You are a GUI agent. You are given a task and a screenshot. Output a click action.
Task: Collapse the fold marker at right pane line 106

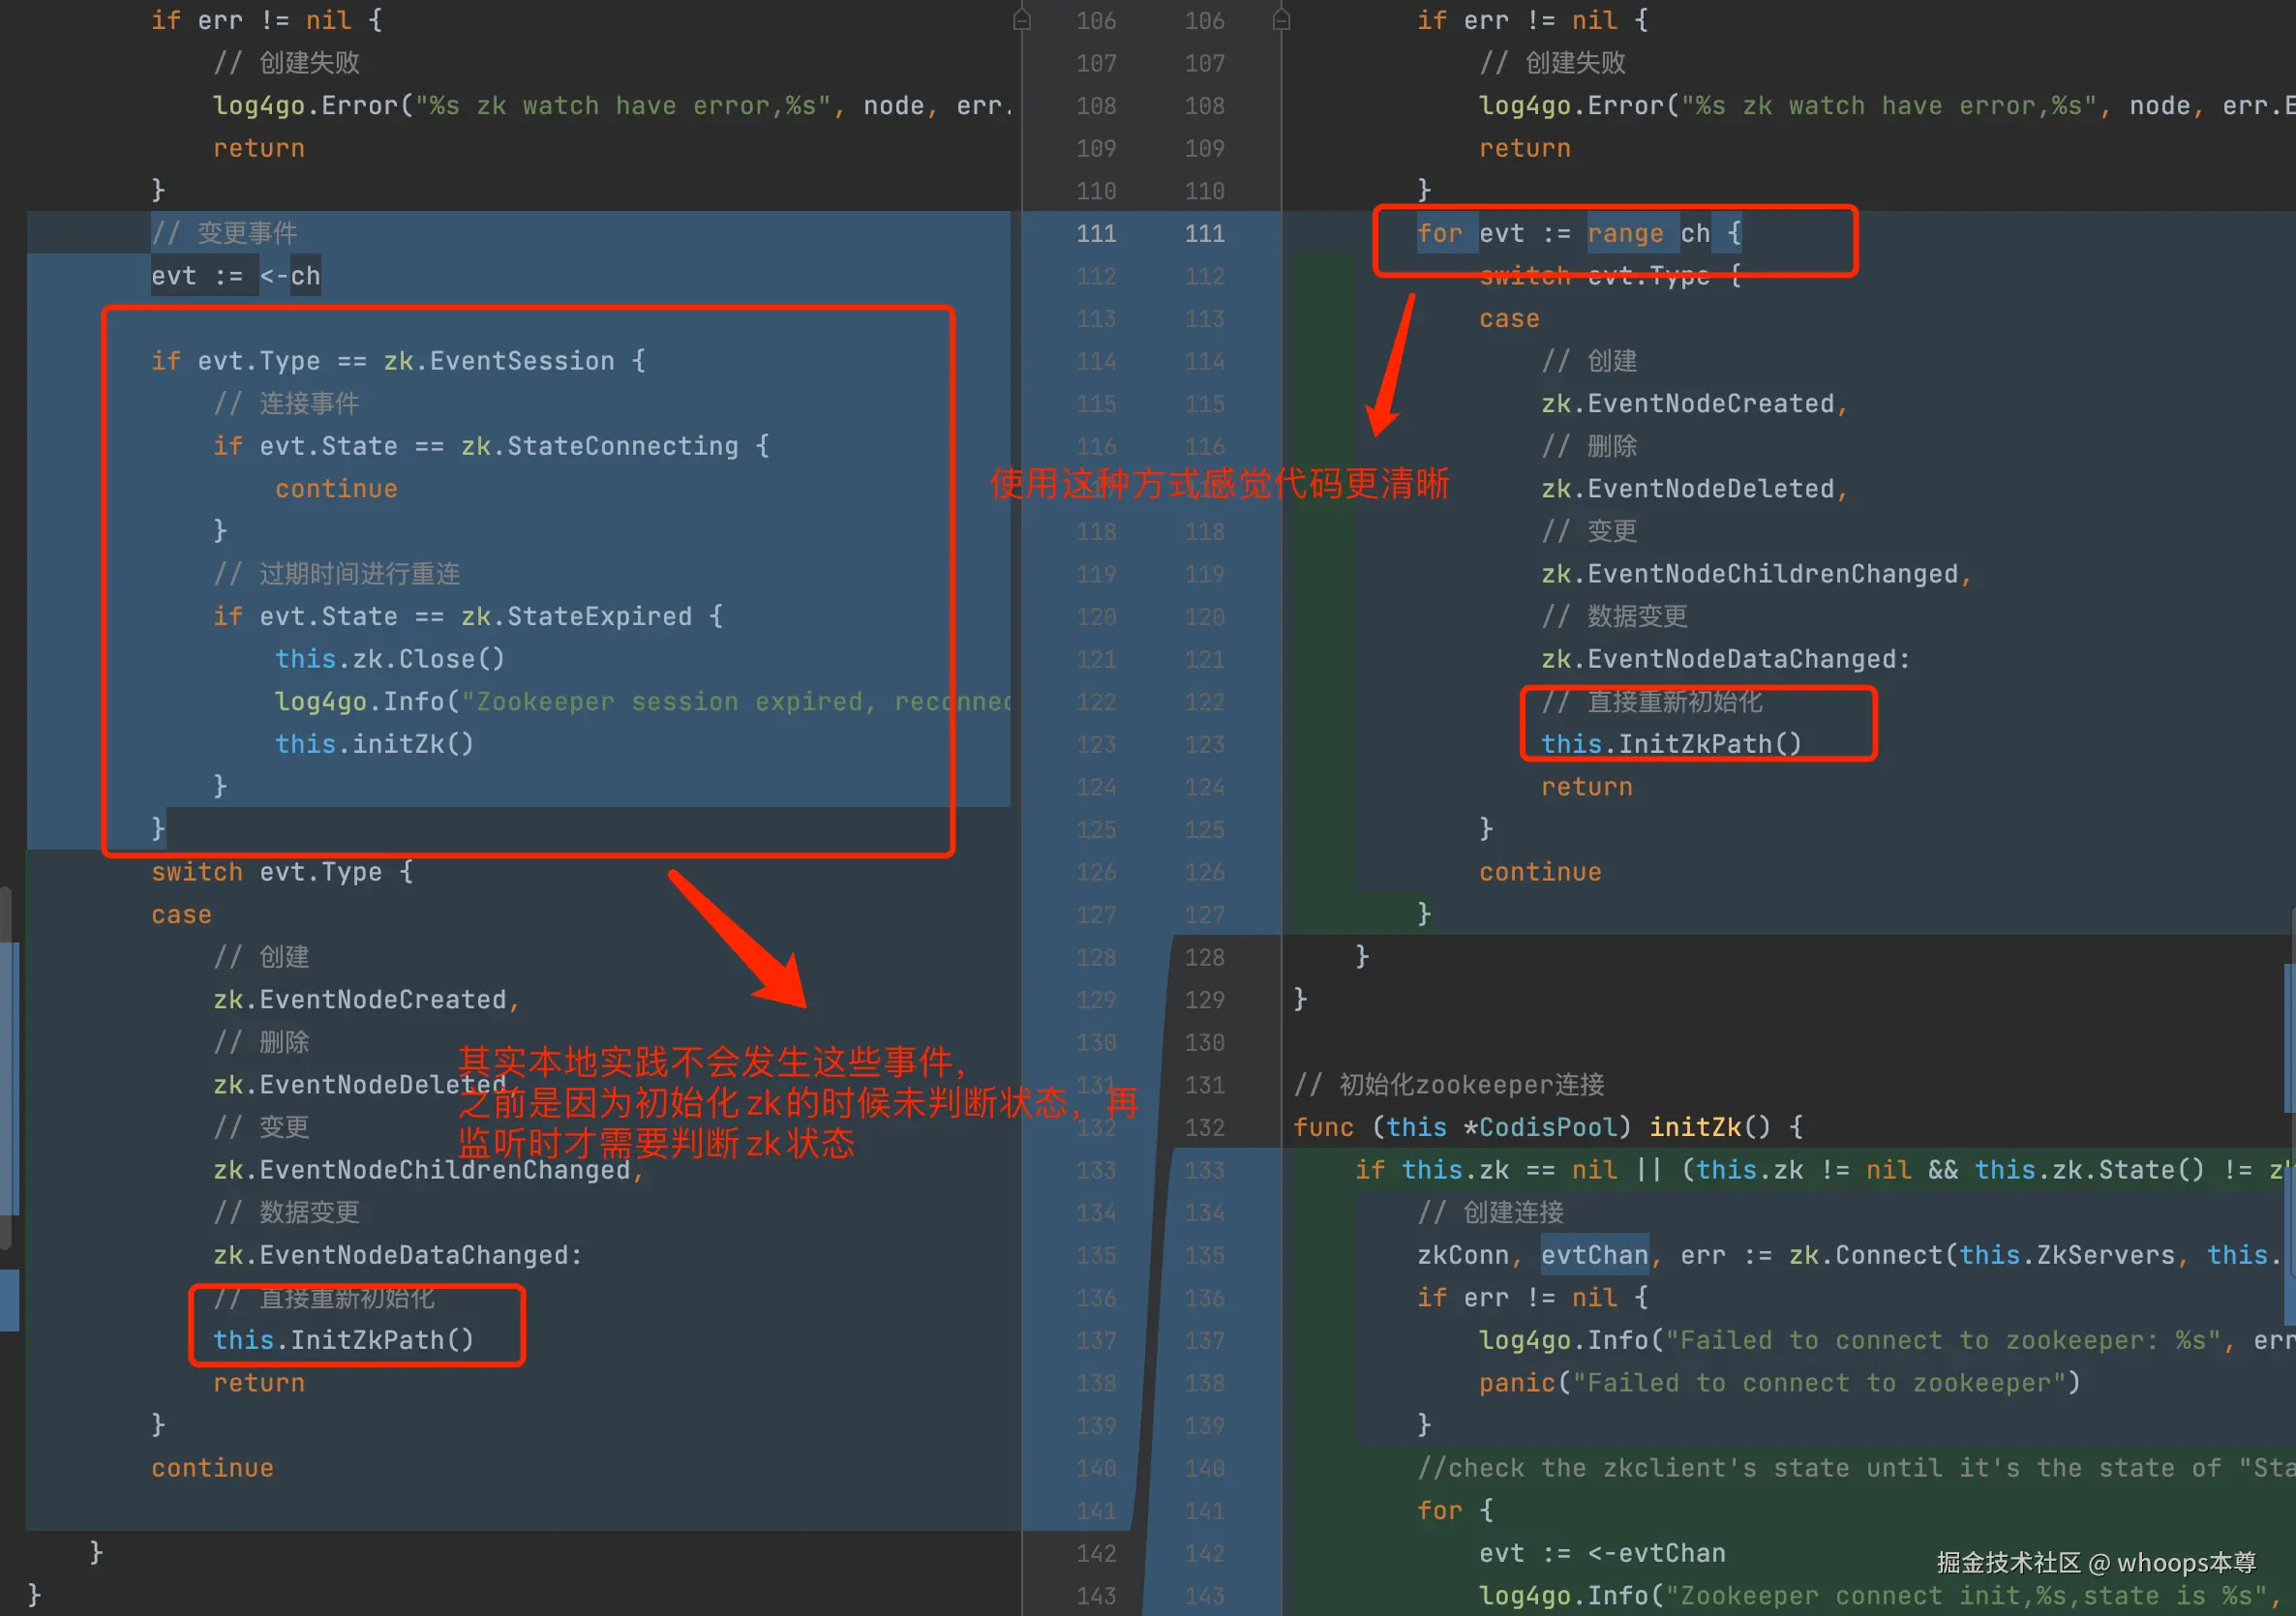(x=1280, y=20)
